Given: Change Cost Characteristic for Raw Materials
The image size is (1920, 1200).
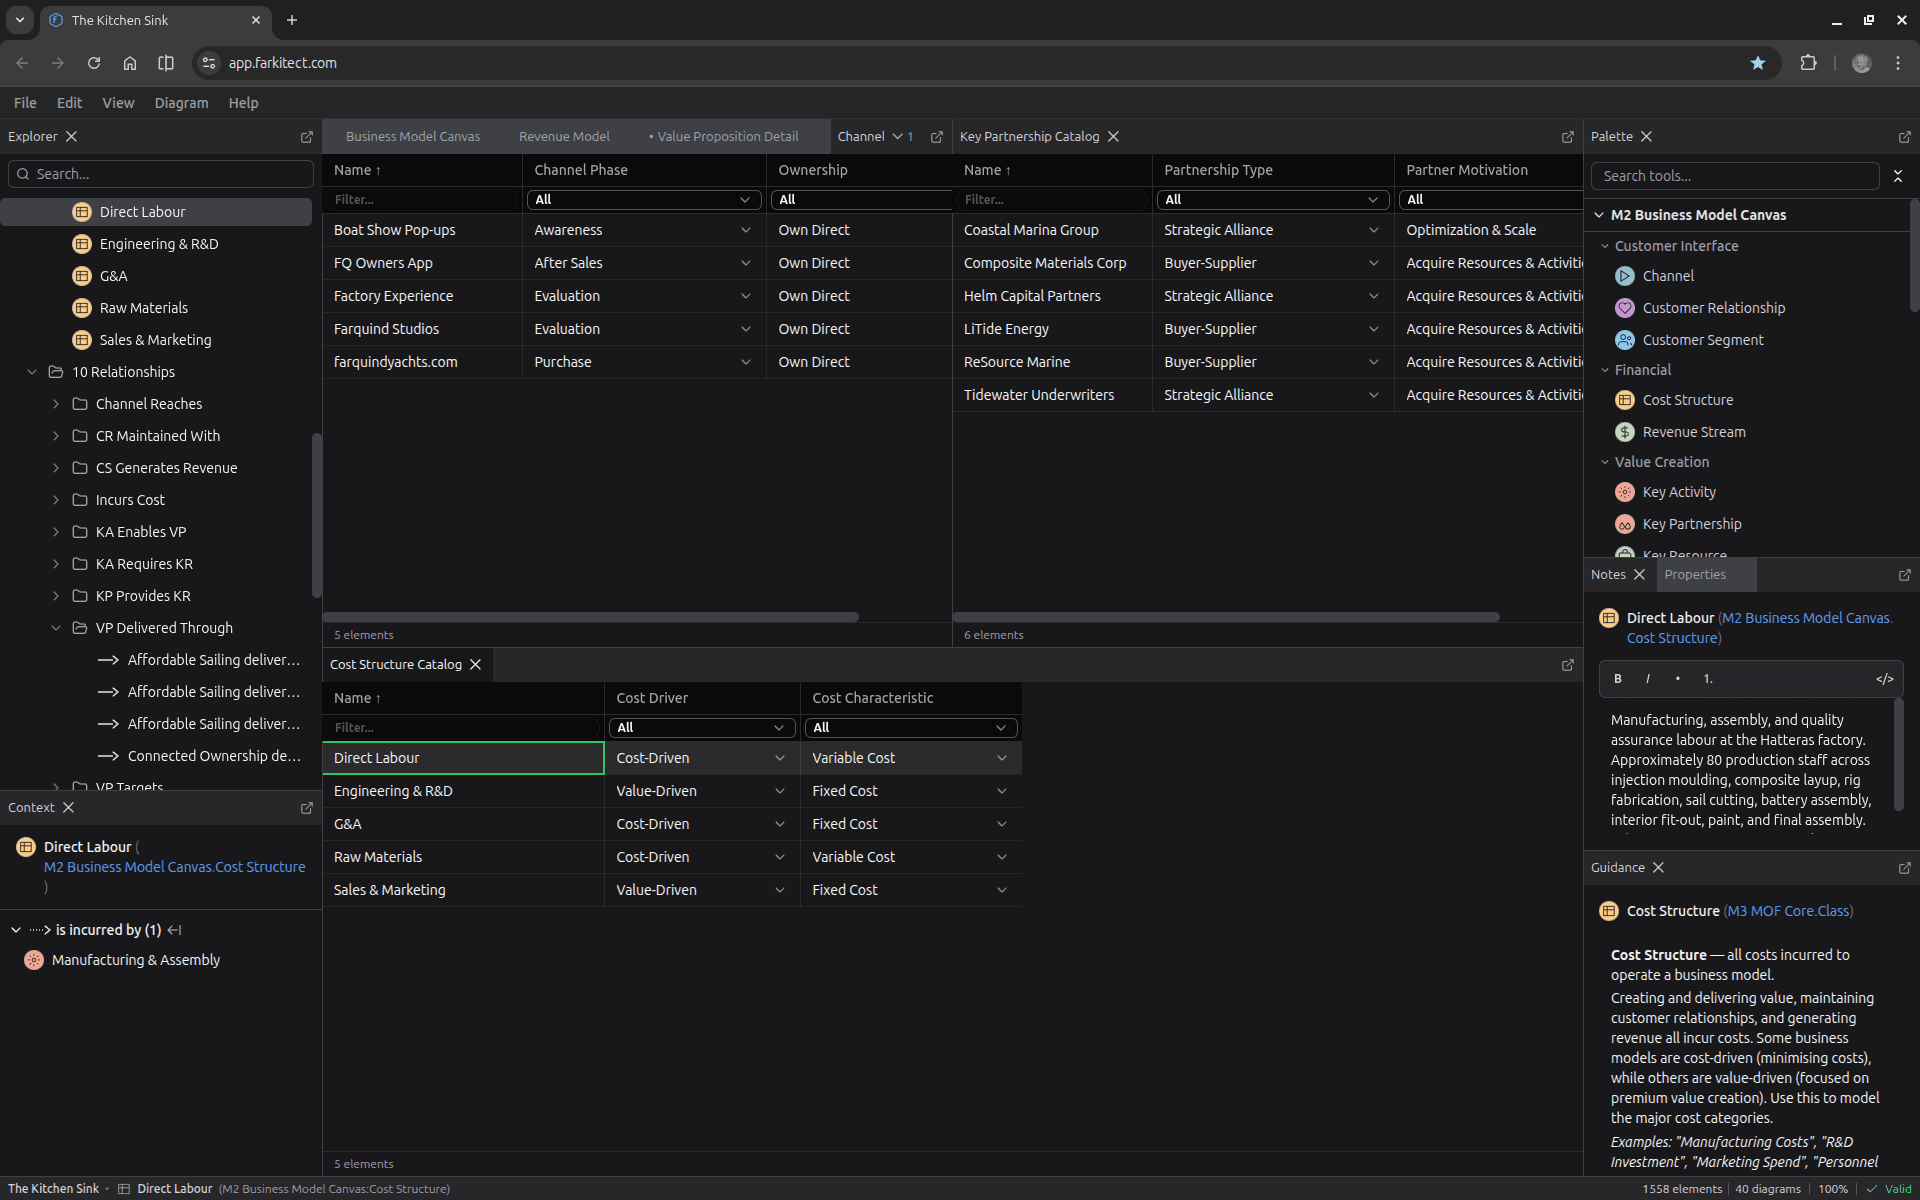Looking at the screenshot, I should point(1002,857).
